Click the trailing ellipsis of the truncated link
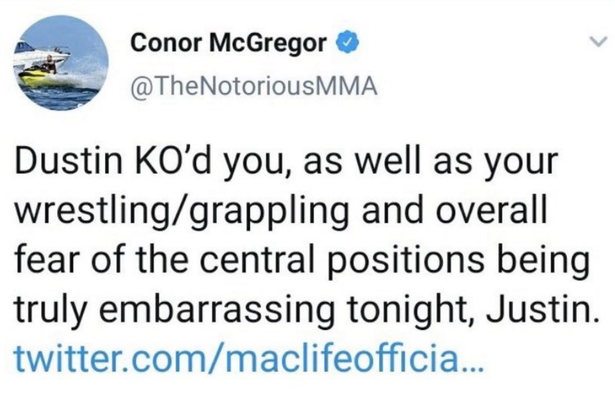Image resolution: width=615 pixels, height=396 pixels. tap(472, 368)
